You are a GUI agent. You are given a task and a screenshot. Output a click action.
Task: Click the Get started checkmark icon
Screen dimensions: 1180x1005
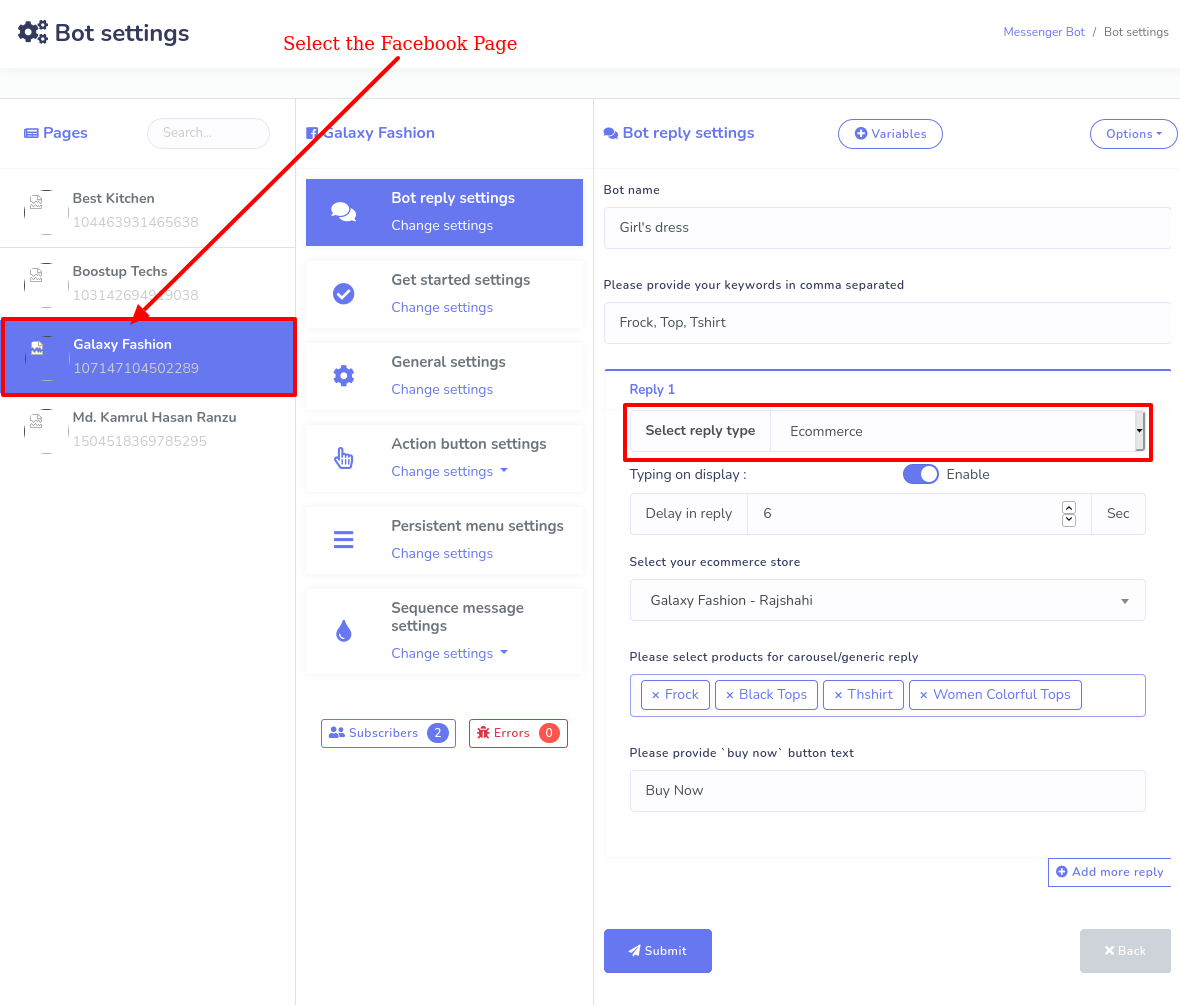click(x=344, y=294)
